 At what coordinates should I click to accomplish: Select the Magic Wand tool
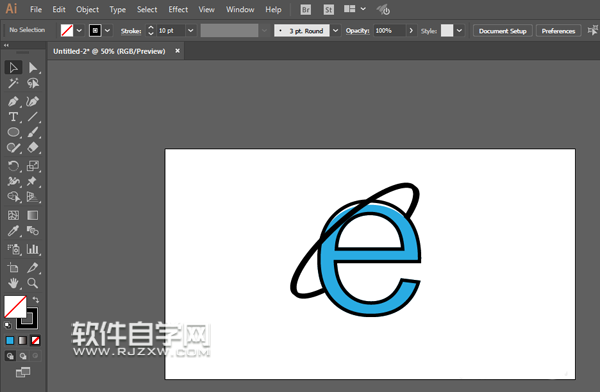[x=13, y=83]
